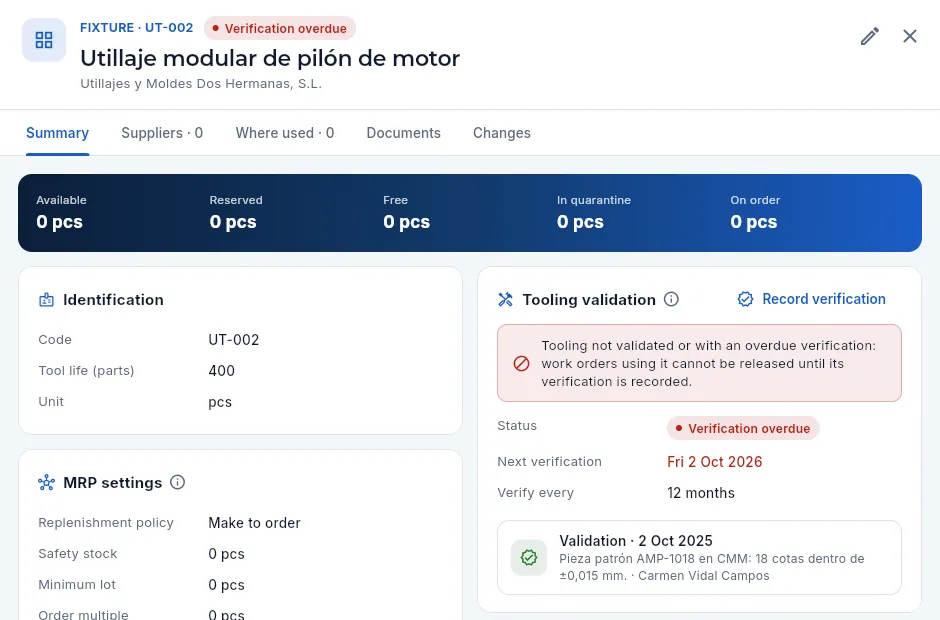The width and height of the screenshot is (940, 620).
Task: Click the title Utillaje modular de pilón de motor
Action: 270,58
